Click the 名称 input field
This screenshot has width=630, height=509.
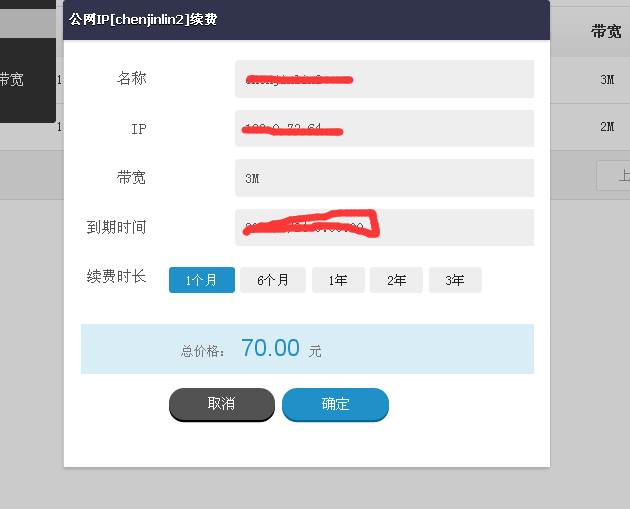(x=384, y=79)
